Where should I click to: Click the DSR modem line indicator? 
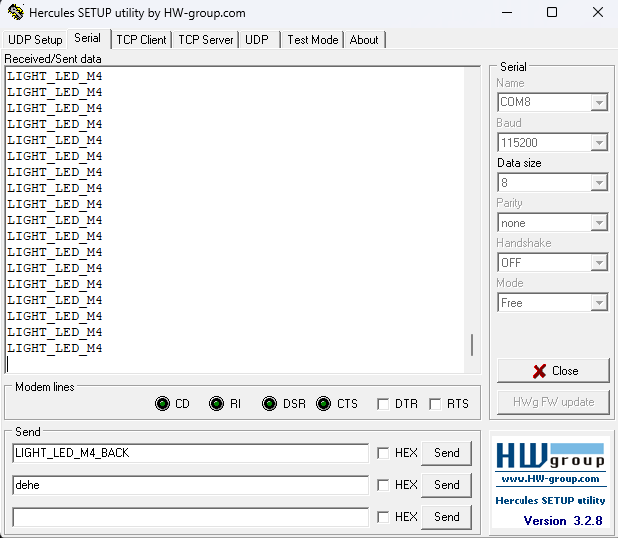pos(270,404)
